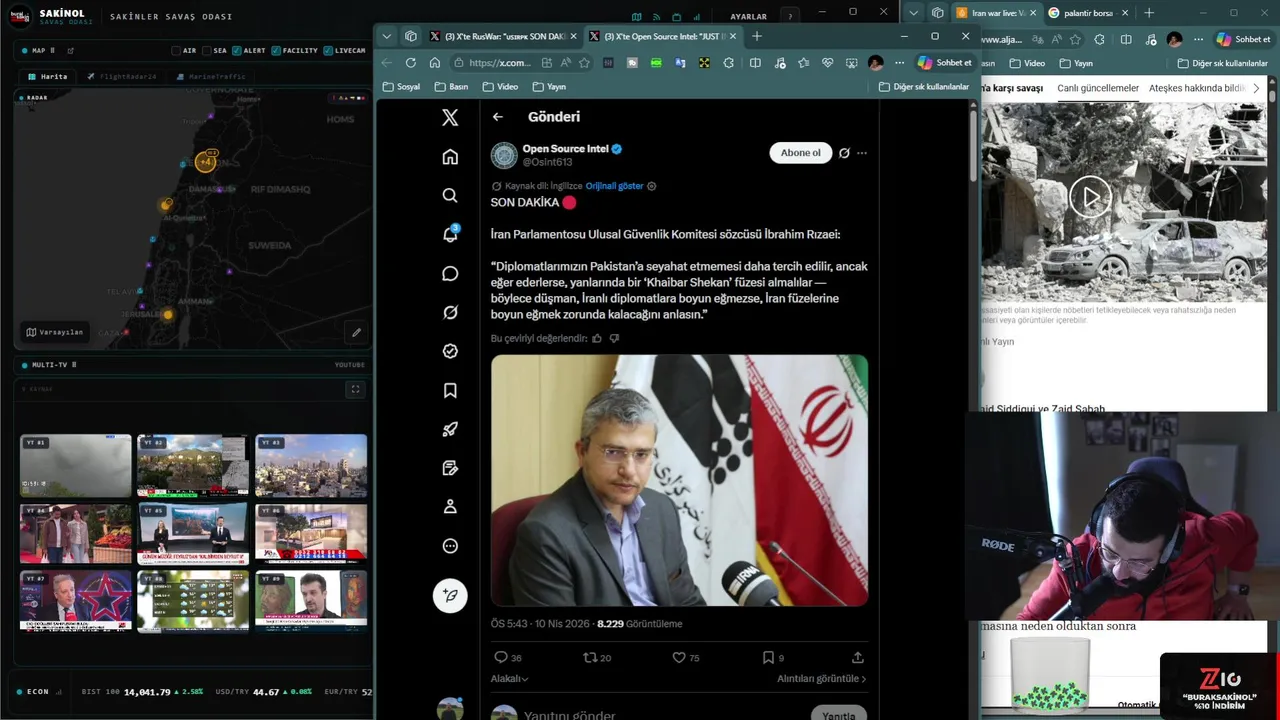Open Articles notepad icon in X sidebar

tap(450, 468)
